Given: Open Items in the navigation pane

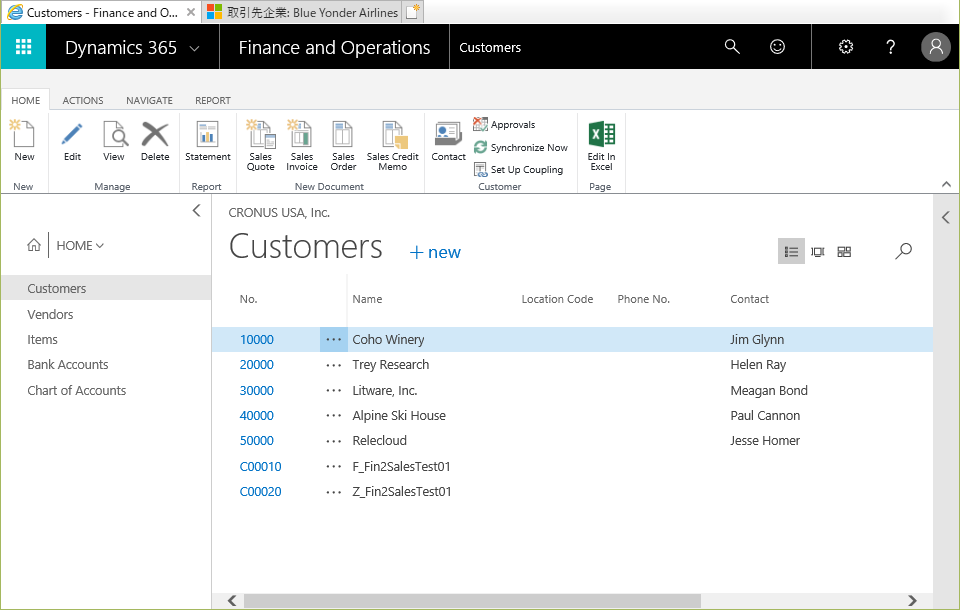Looking at the screenshot, I should click(x=42, y=339).
